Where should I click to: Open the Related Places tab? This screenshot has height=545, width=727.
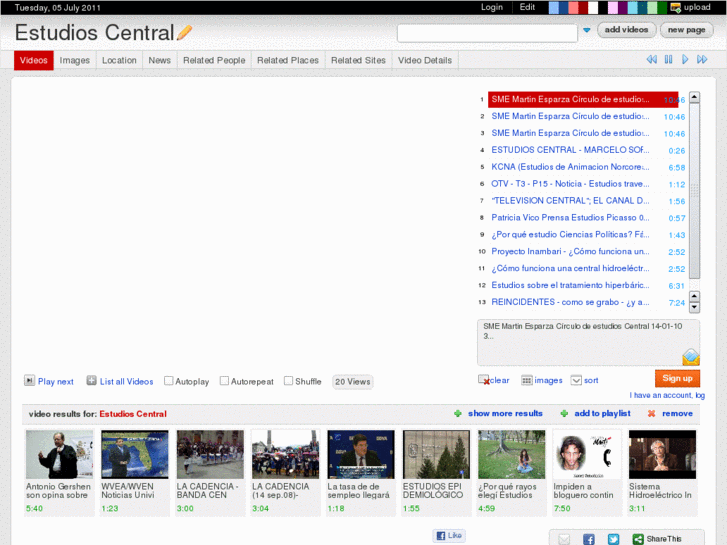click(288, 60)
